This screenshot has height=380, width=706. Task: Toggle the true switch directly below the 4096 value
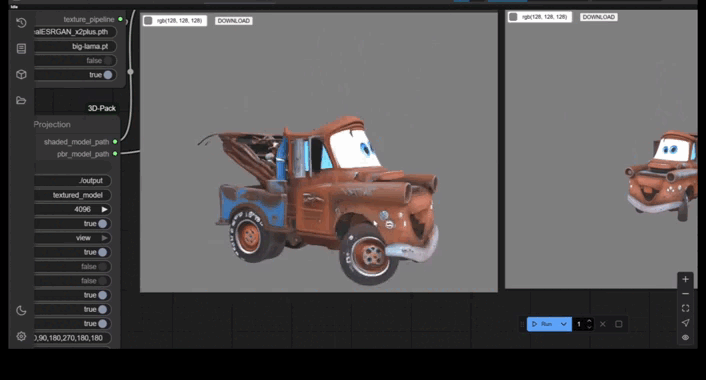(x=103, y=224)
